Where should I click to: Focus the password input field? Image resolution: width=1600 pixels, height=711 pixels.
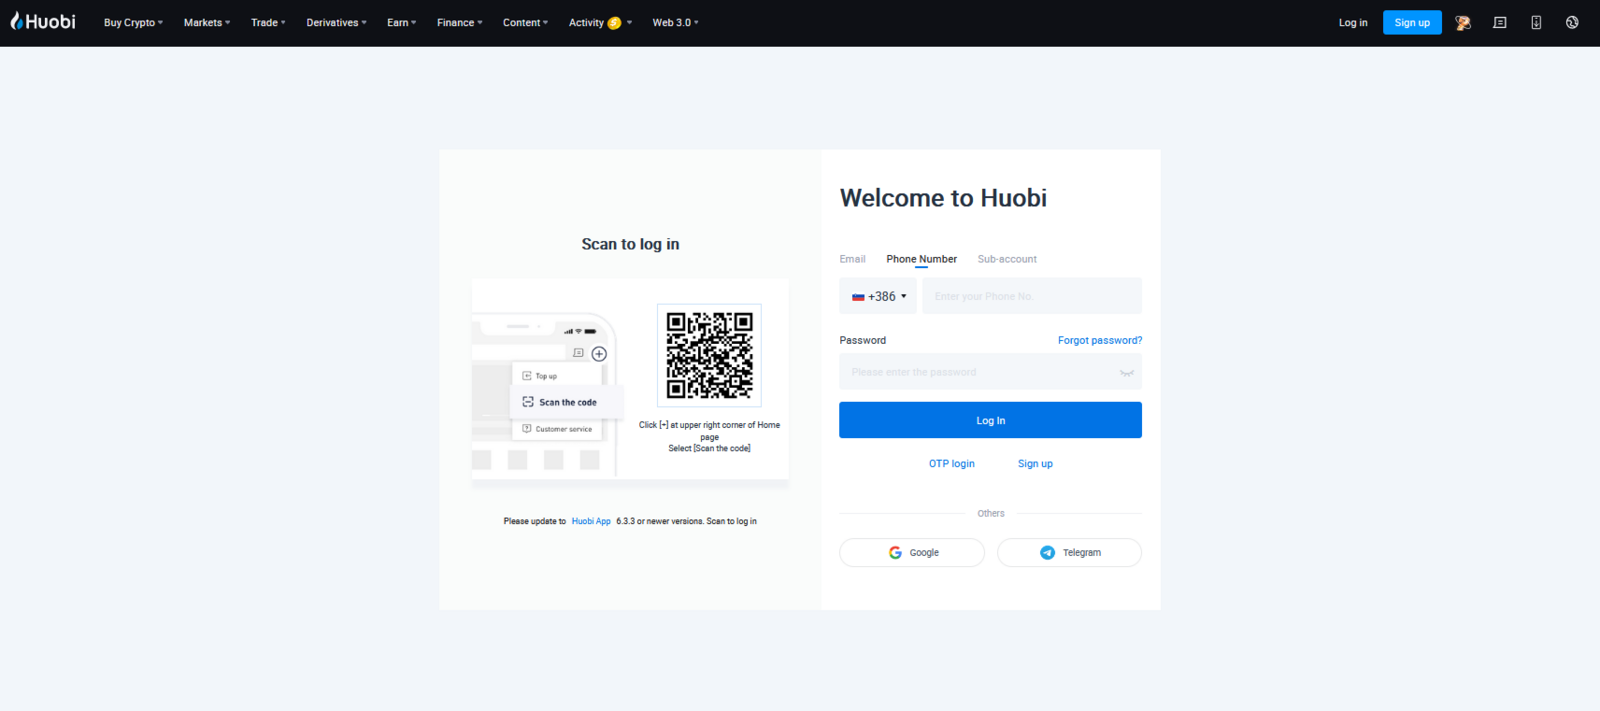coord(990,372)
